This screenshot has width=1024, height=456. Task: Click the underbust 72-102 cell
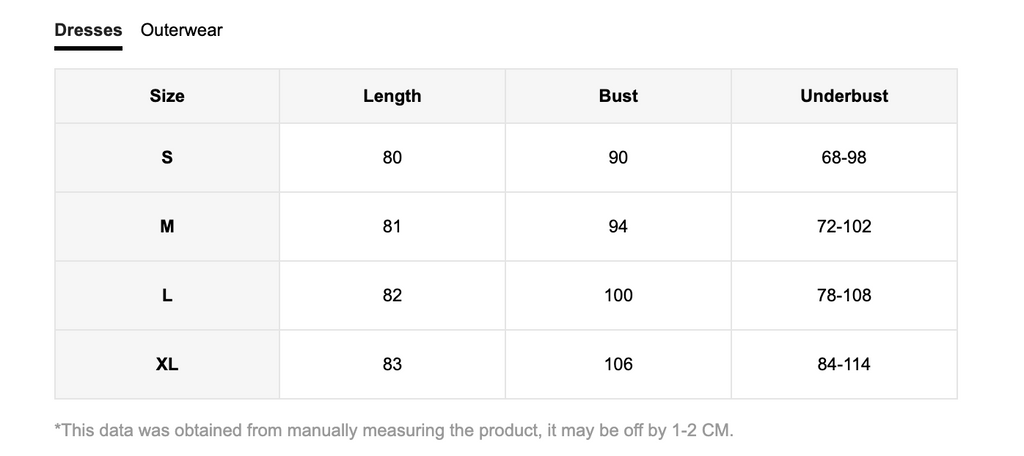(x=844, y=227)
